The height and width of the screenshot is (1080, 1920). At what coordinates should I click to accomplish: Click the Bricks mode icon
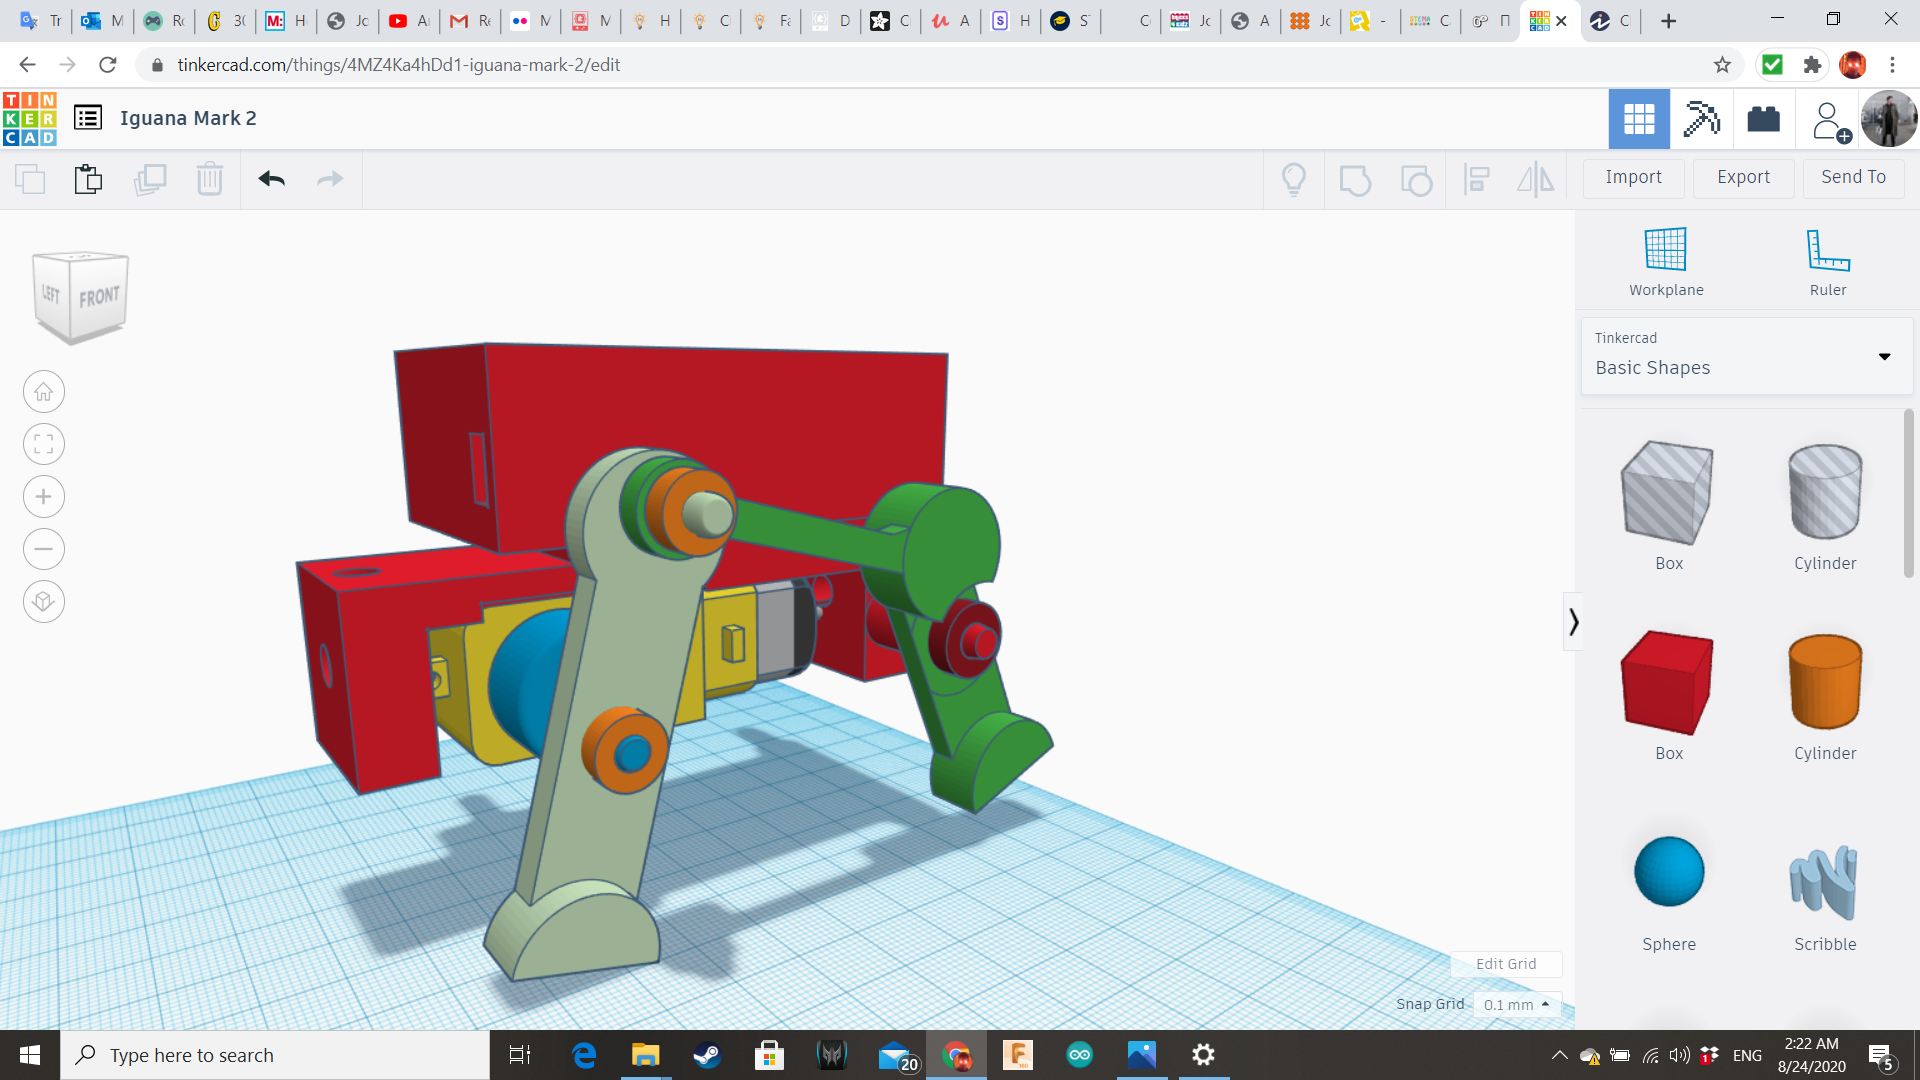1763,119
